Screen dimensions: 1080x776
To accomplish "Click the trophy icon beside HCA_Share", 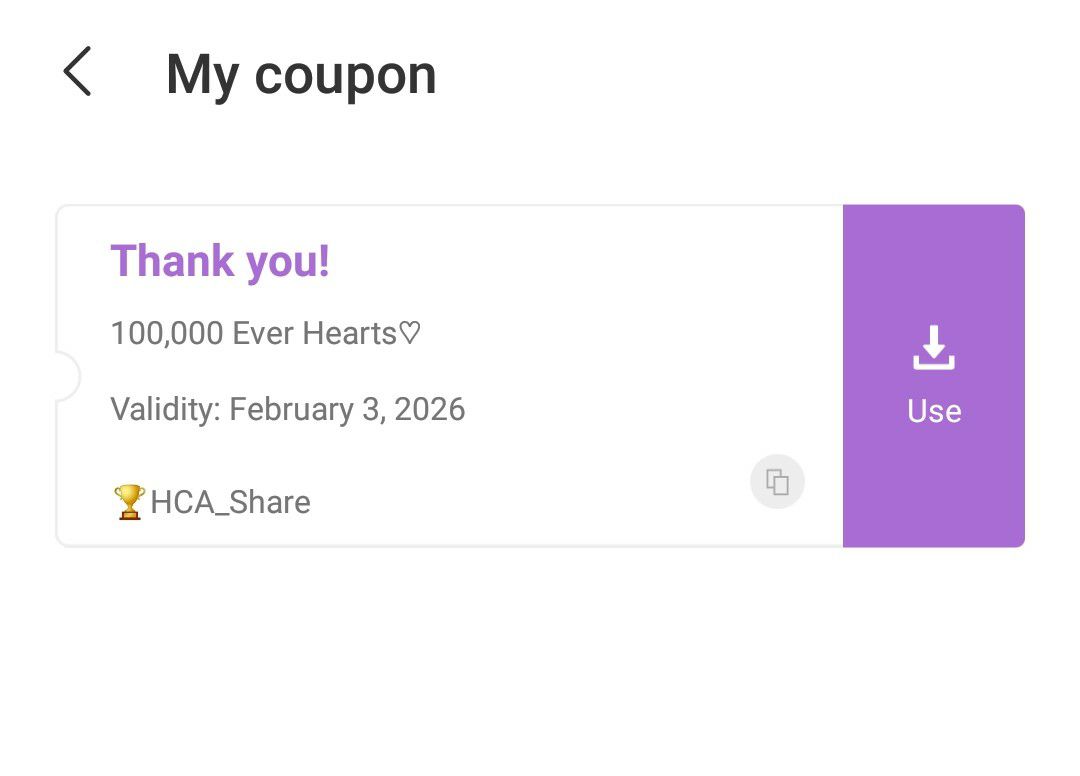I will [x=129, y=502].
